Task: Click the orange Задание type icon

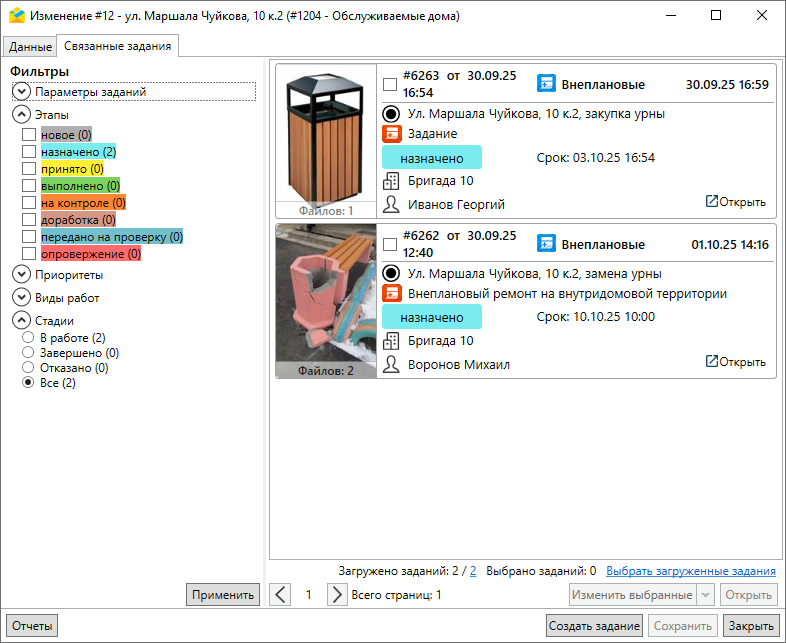Action: point(391,134)
